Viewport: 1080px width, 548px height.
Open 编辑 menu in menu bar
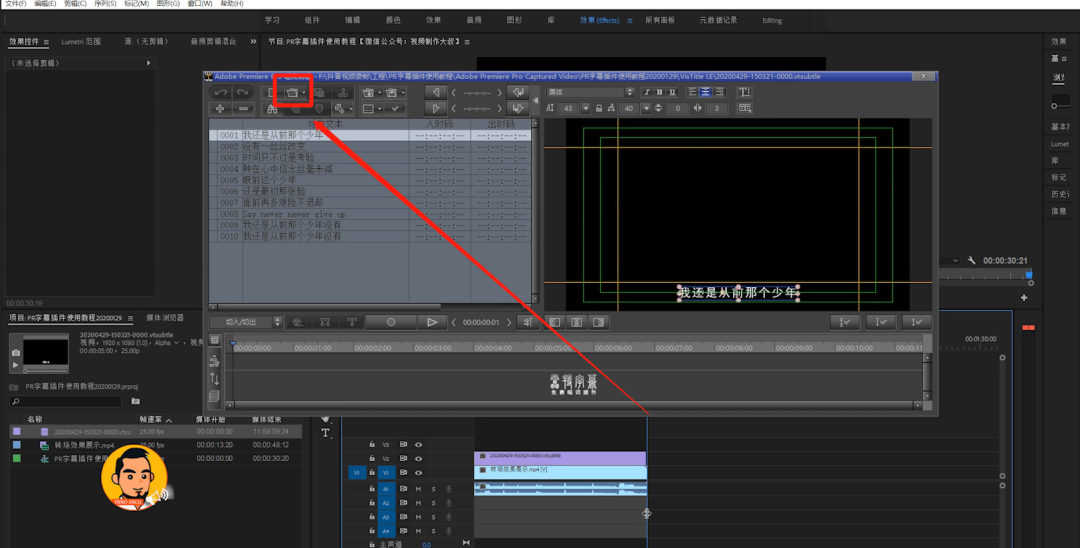pyautogui.click(x=45, y=3)
